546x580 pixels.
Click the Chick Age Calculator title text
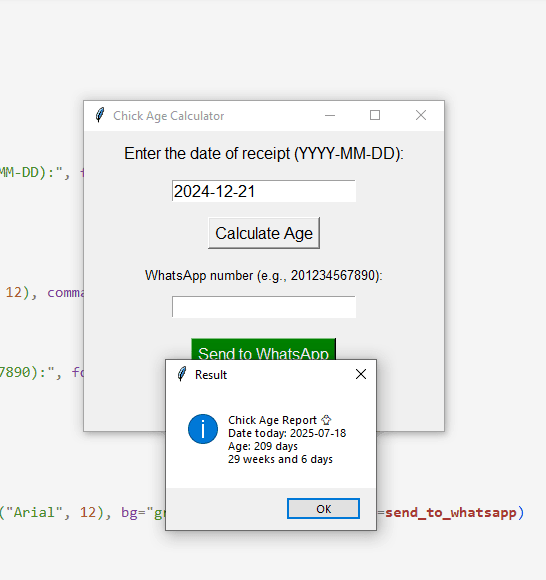(169, 116)
